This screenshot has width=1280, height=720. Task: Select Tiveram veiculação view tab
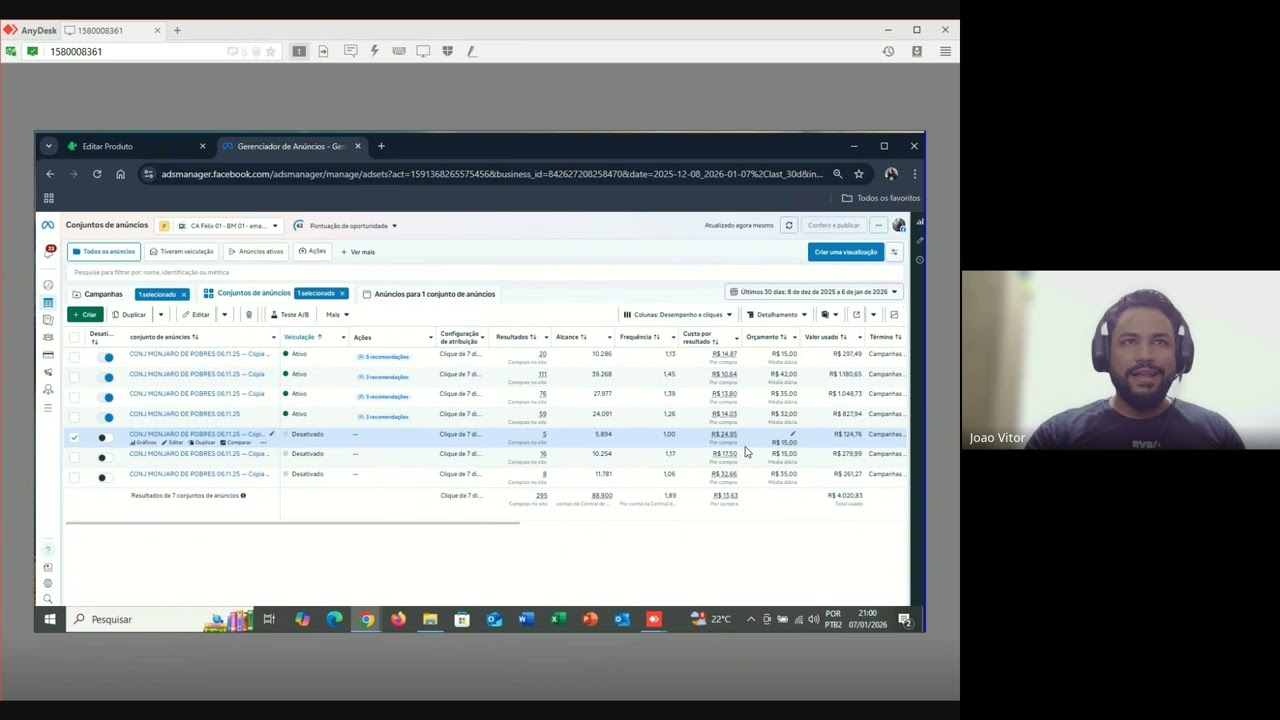(x=182, y=252)
